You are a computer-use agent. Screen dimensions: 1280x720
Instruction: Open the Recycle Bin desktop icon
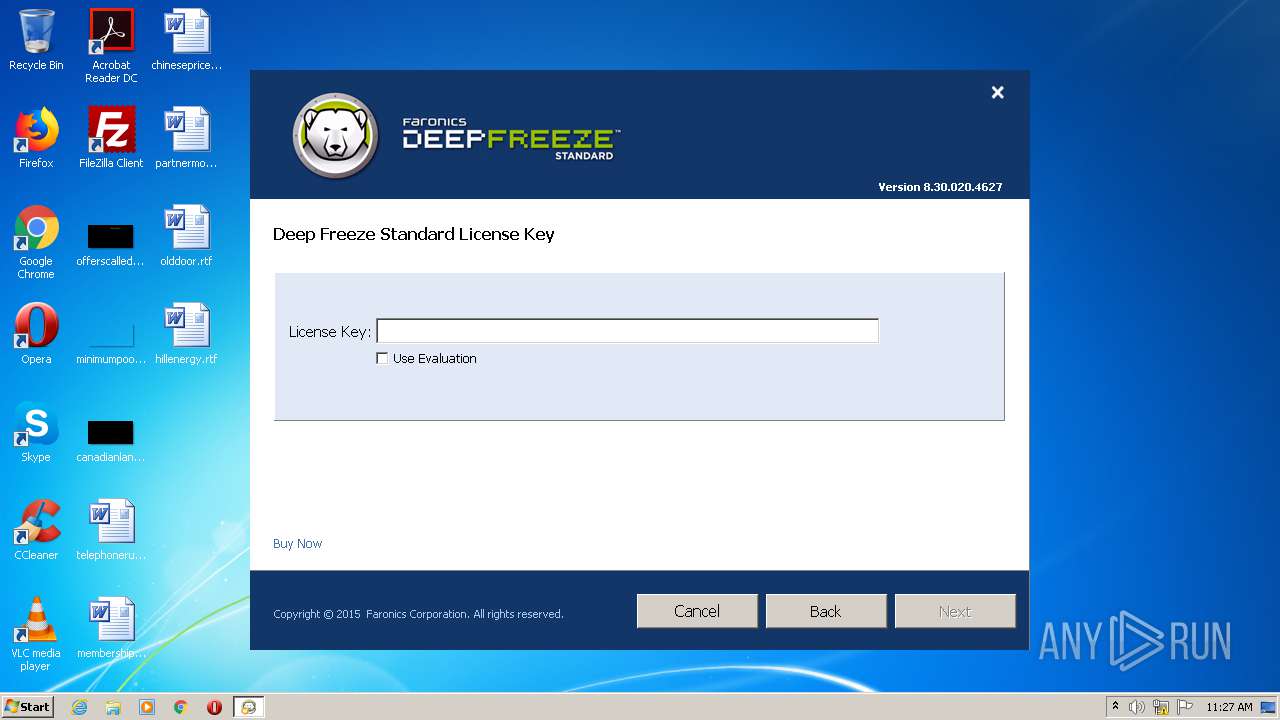[x=36, y=40]
